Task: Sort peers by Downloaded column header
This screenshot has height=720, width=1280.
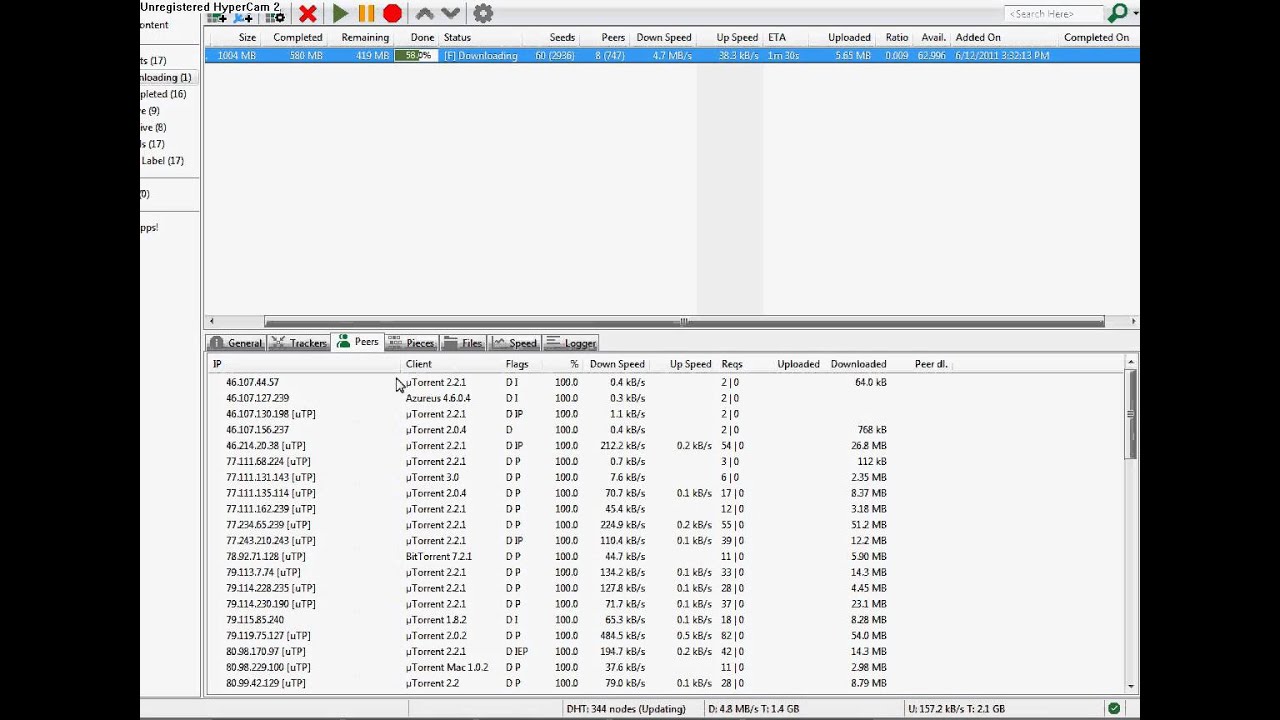Action: (858, 364)
